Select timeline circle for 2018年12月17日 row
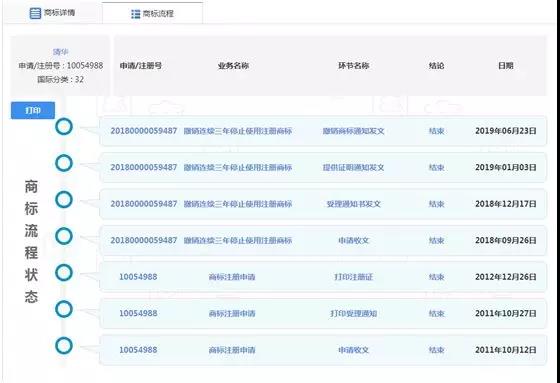The width and height of the screenshot is (560, 383). coord(64,199)
